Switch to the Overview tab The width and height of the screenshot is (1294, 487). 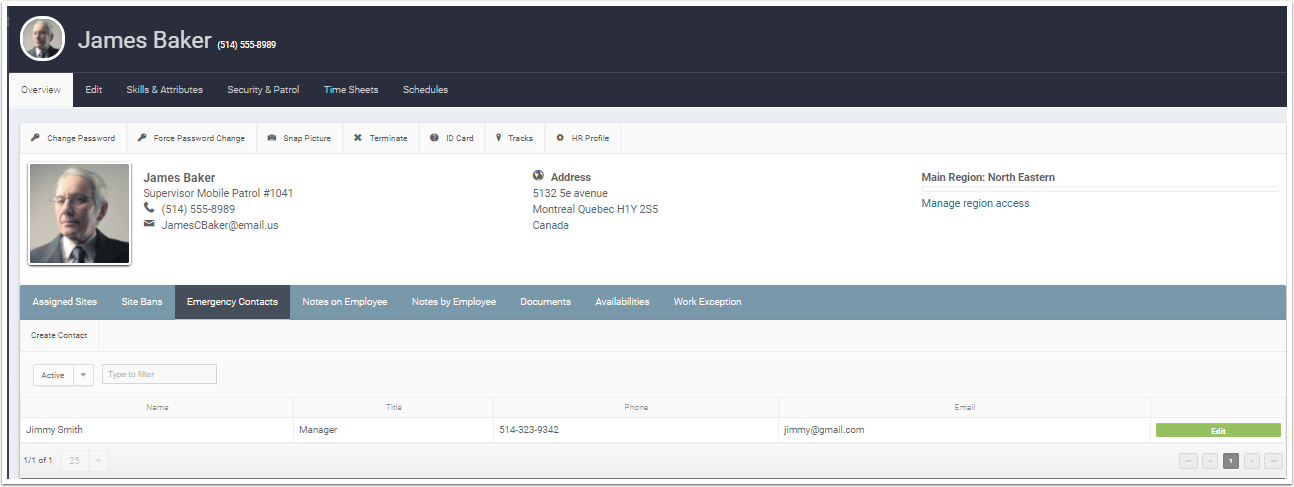point(41,90)
